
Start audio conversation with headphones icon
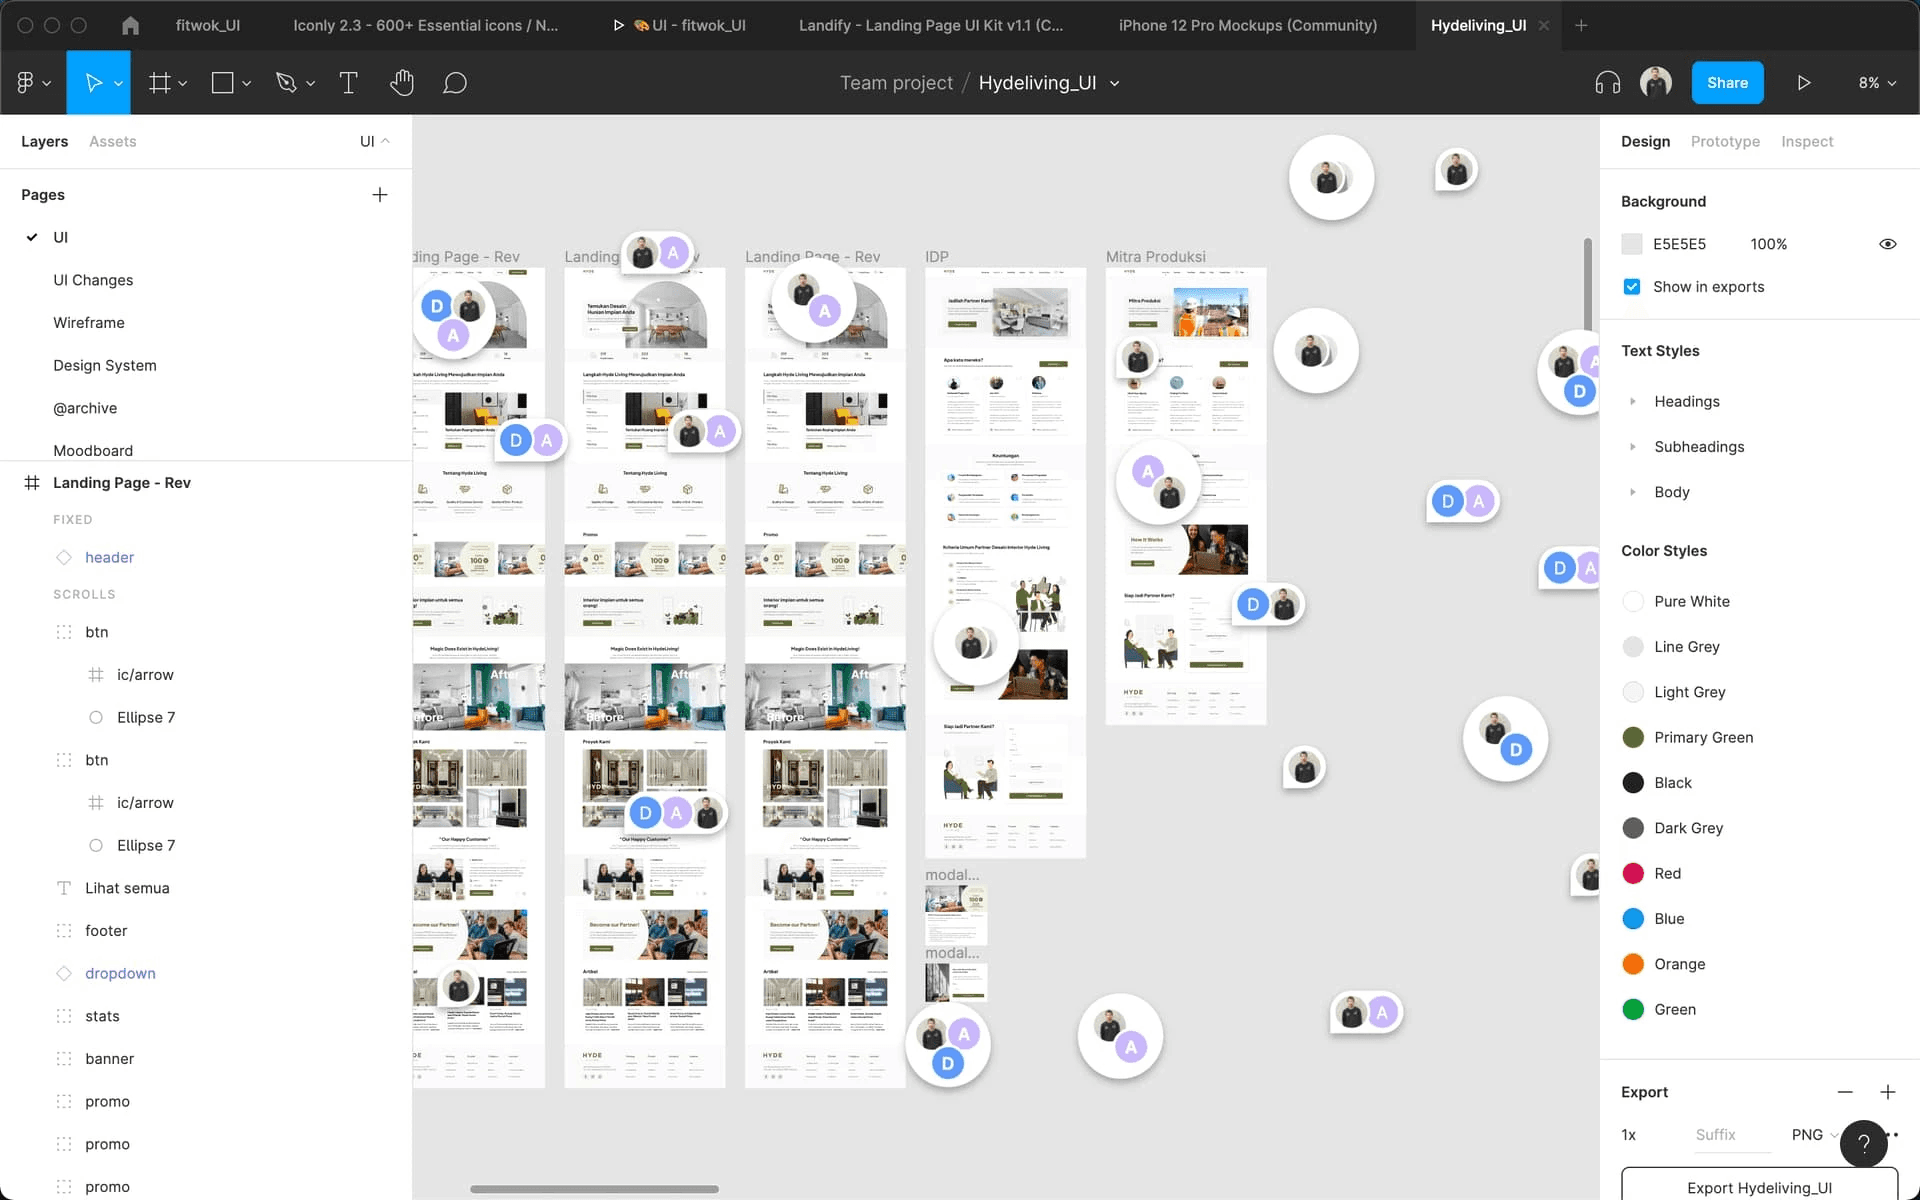(x=1607, y=83)
